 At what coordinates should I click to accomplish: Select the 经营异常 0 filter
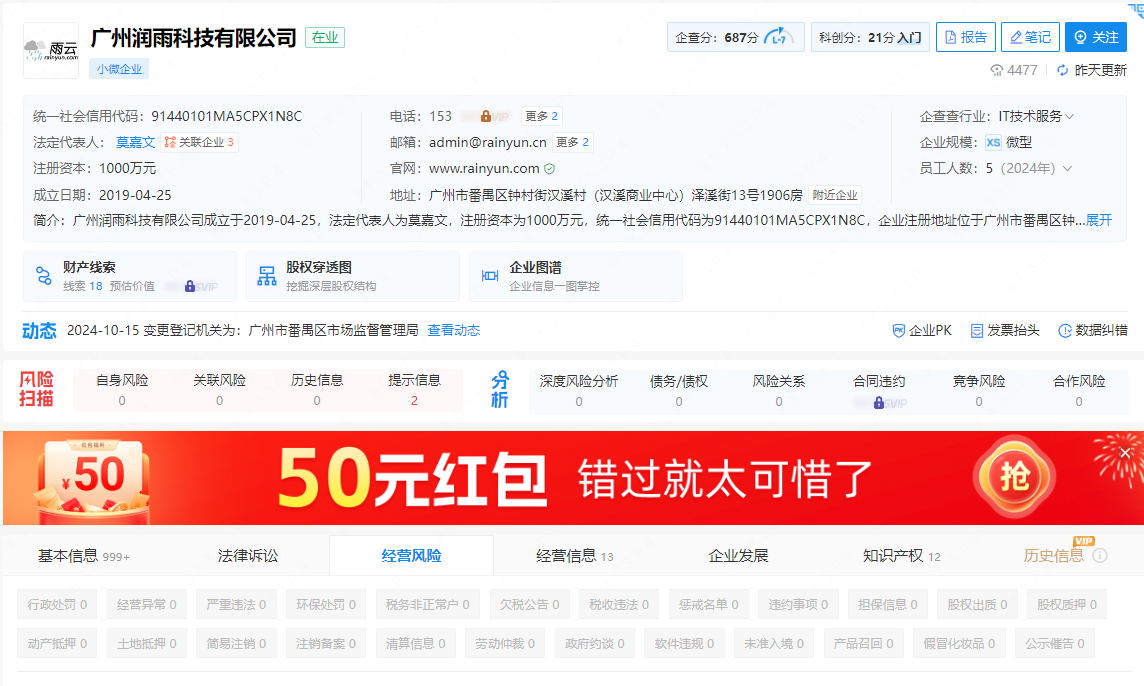[147, 604]
